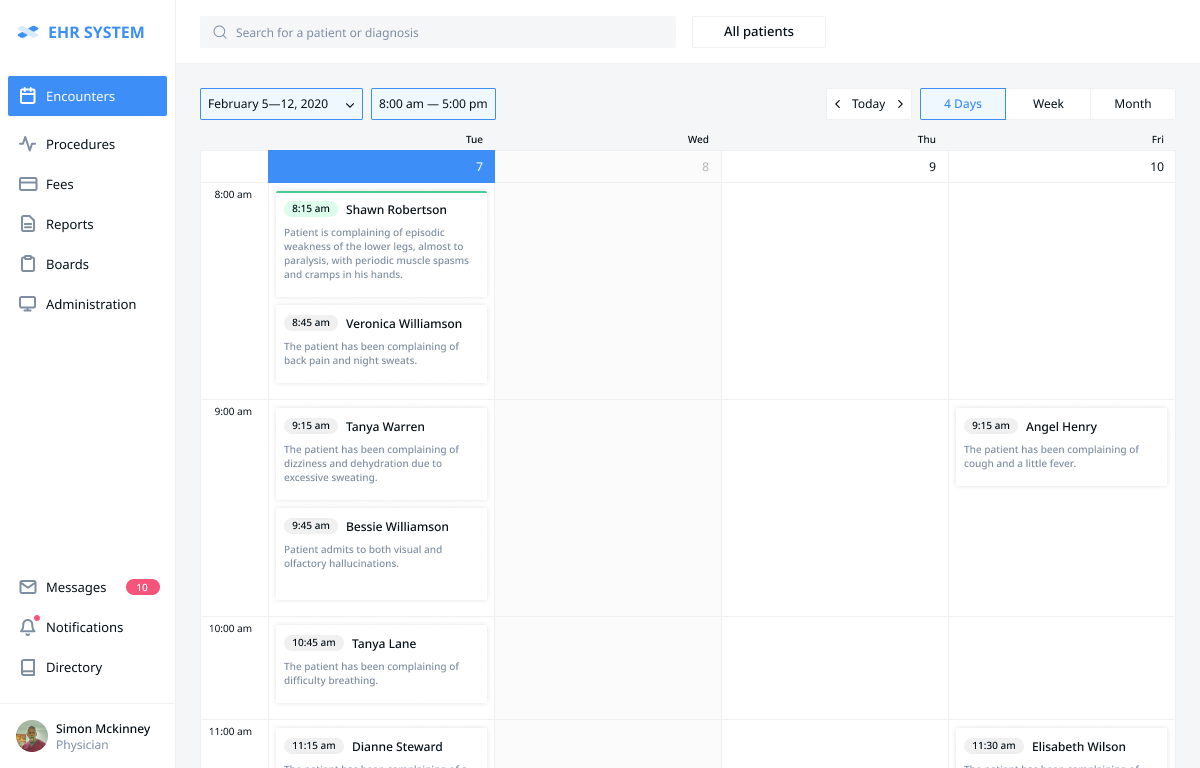Select Wednesday 8 column header
Viewport: 1200px width, 768px height.
tap(608, 166)
